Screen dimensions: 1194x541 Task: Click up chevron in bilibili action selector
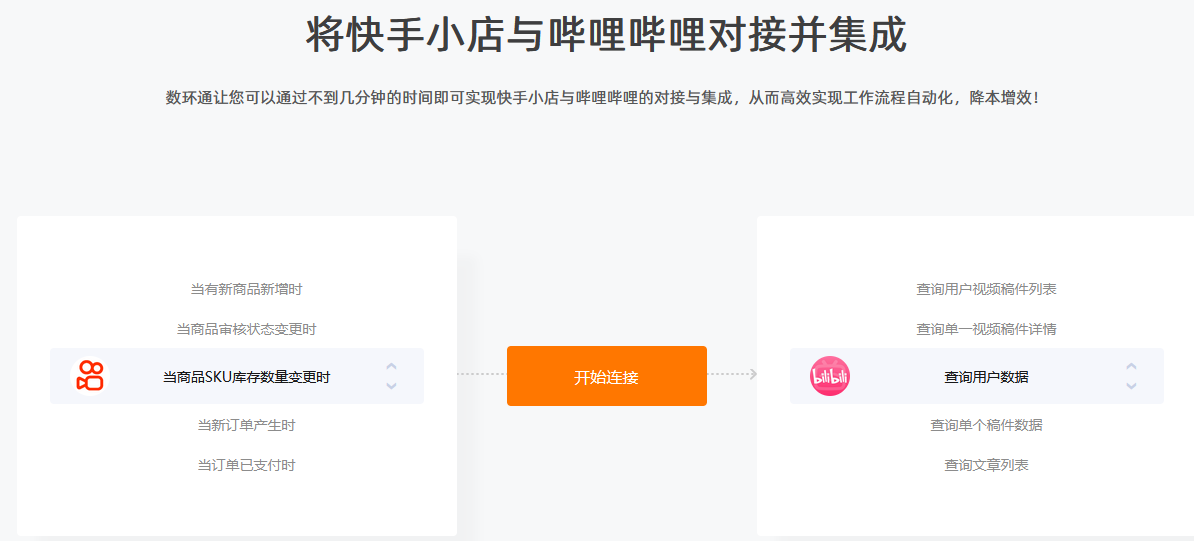pyautogui.click(x=1132, y=367)
